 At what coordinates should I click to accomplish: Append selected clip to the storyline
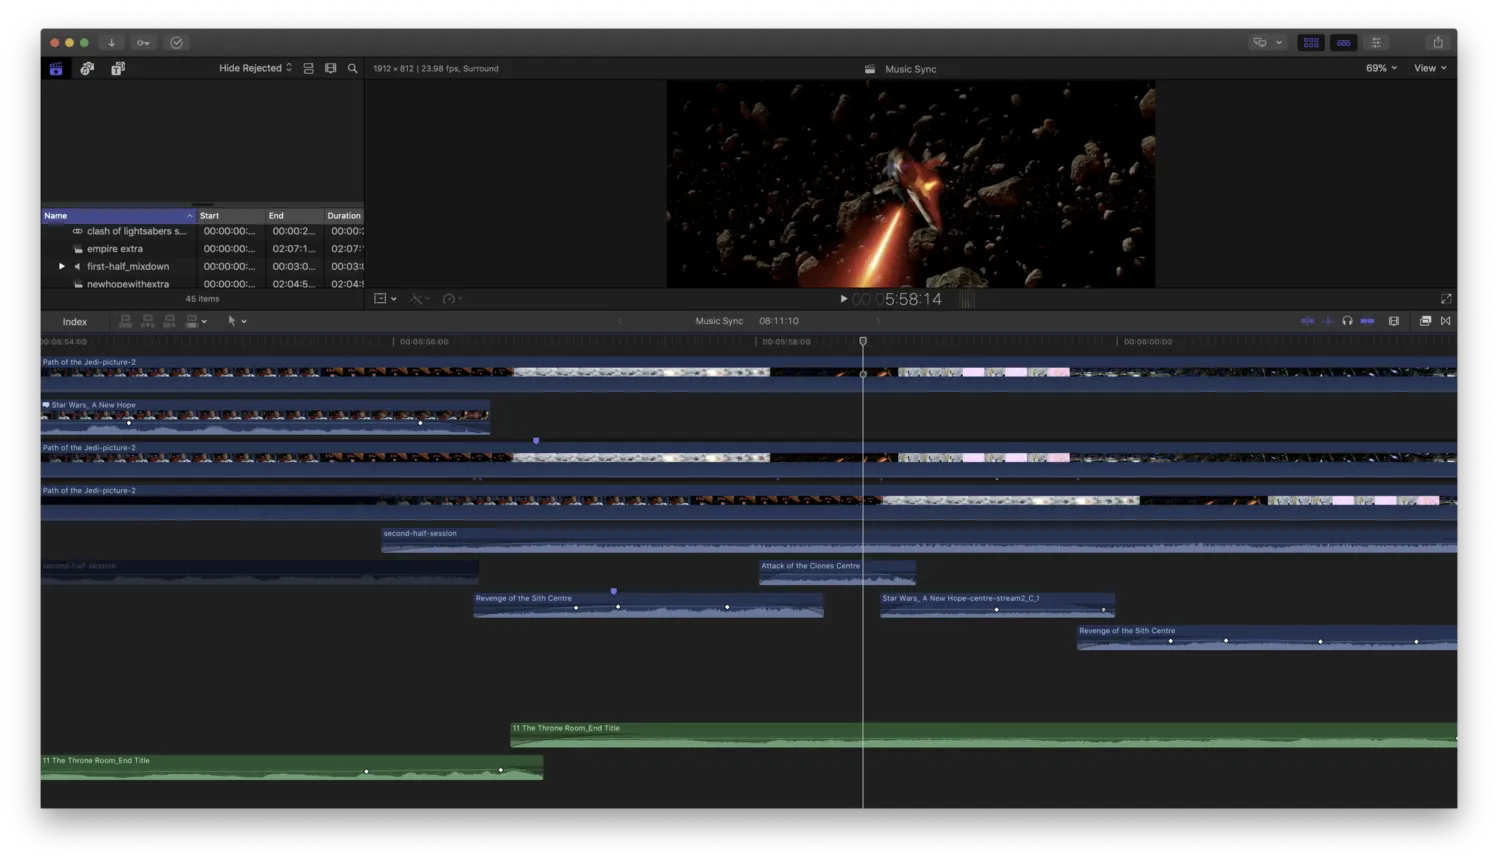click(x=170, y=321)
